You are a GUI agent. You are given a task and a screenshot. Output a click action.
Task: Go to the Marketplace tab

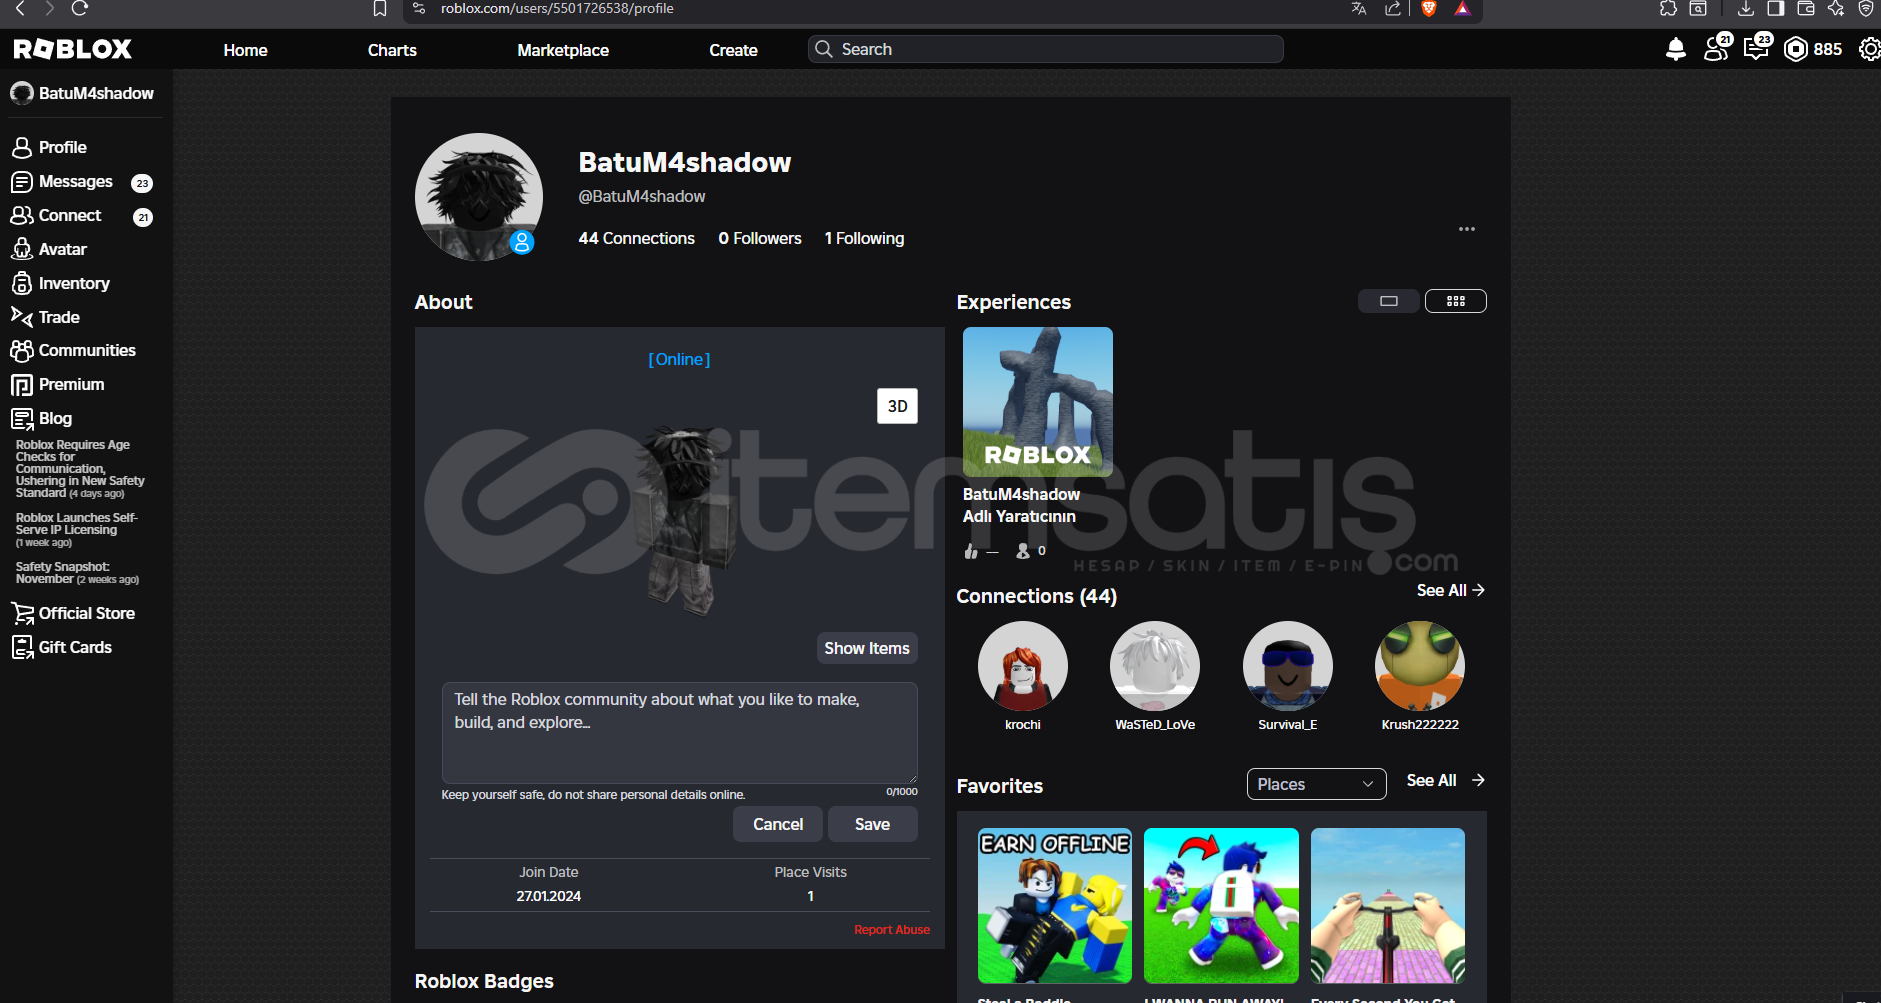[x=563, y=50]
